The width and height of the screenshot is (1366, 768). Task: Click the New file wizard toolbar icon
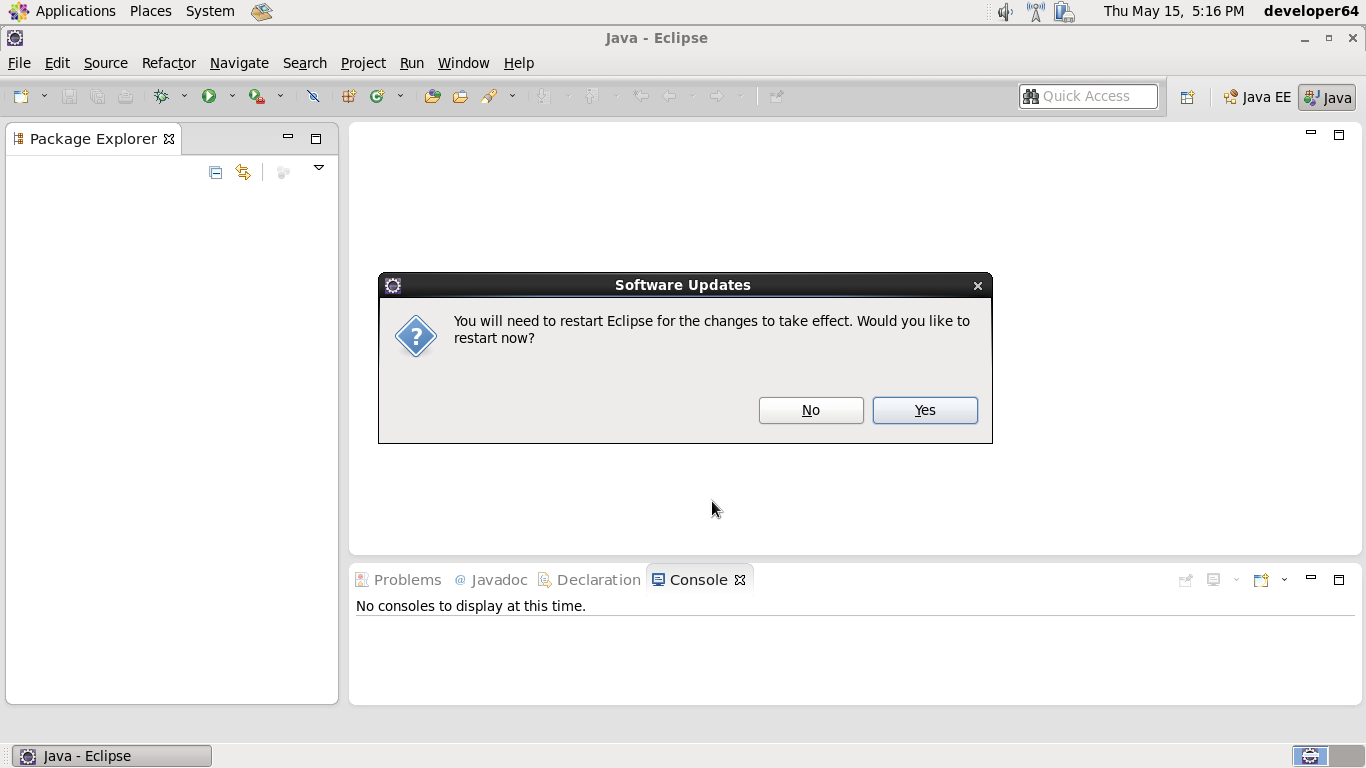click(x=21, y=97)
